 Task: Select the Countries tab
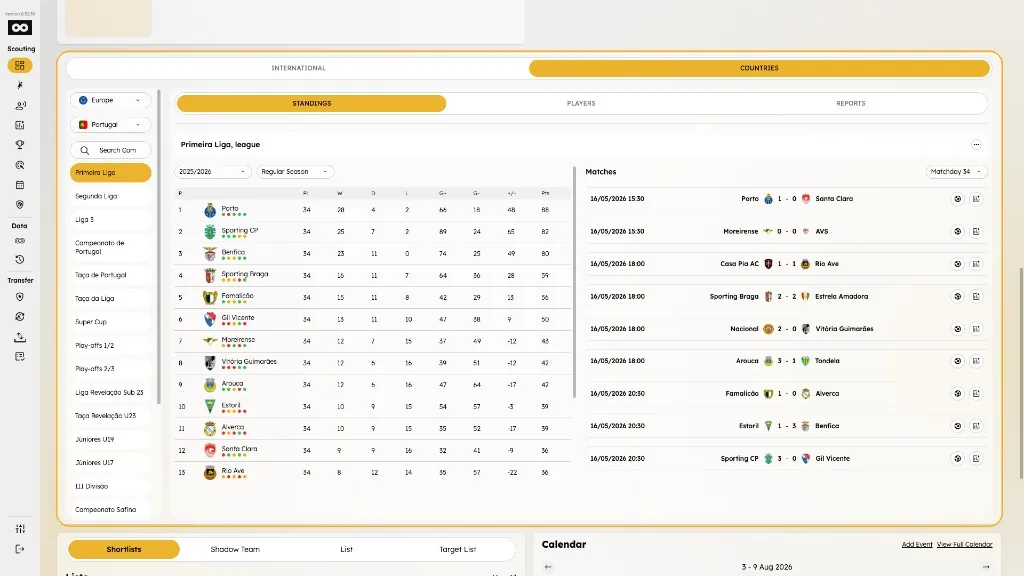click(x=759, y=68)
